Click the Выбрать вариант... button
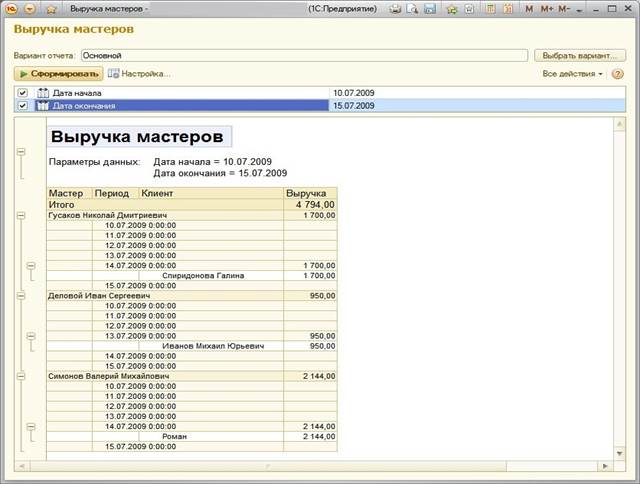The width and height of the screenshot is (640, 484). pyautogui.click(x=580, y=56)
